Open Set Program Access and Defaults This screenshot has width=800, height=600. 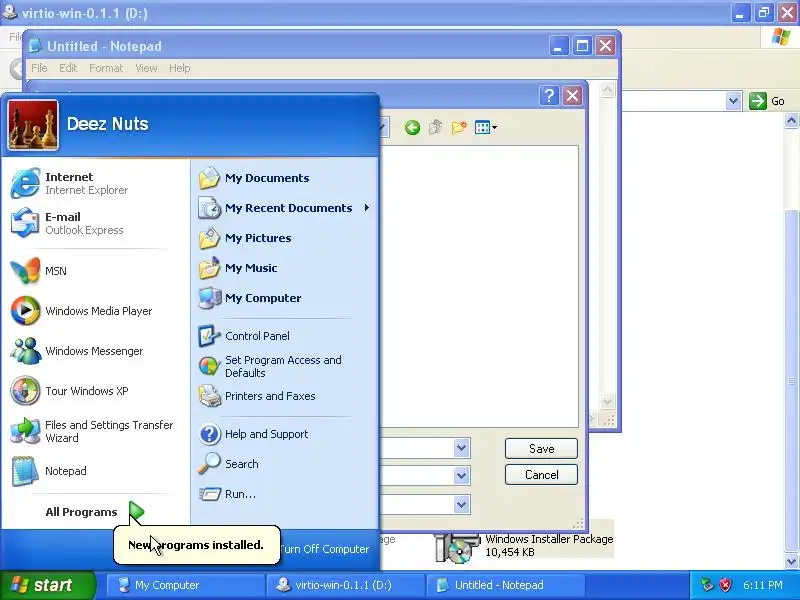pyautogui.click(x=270, y=366)
